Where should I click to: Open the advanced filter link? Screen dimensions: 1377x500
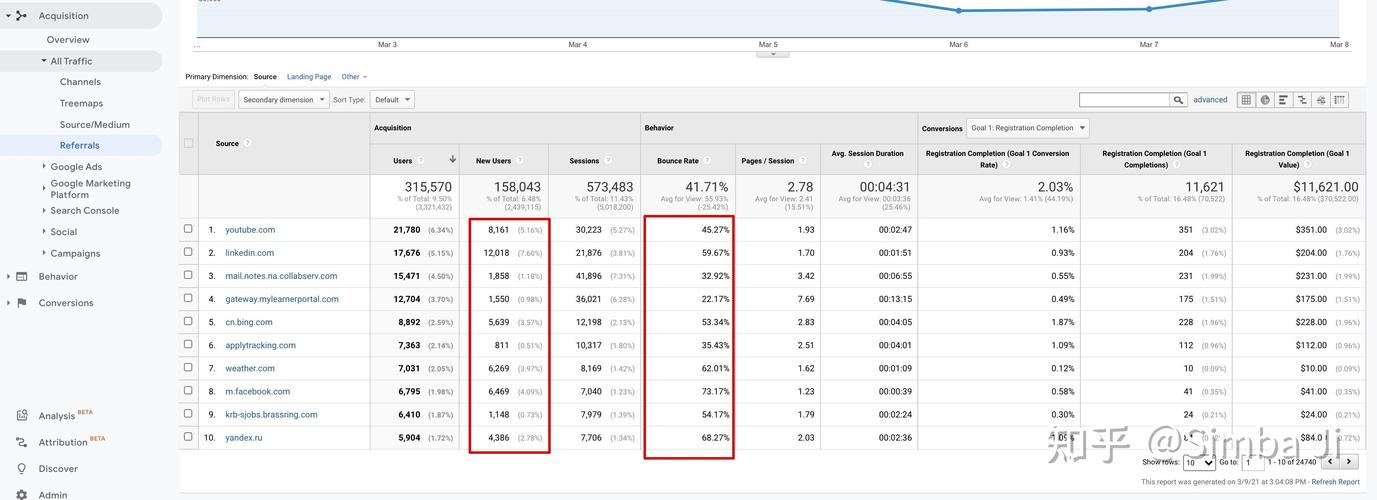pyautogui.click(x=1210, y=100)
